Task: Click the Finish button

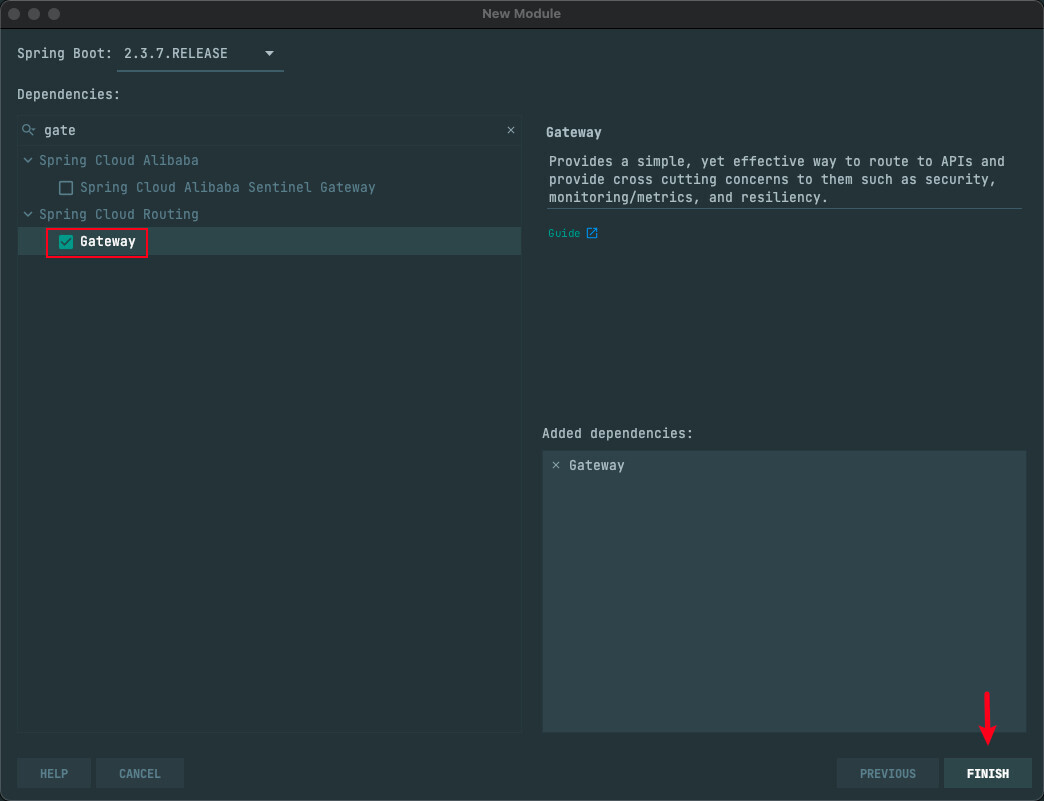Action: (987, 773)
